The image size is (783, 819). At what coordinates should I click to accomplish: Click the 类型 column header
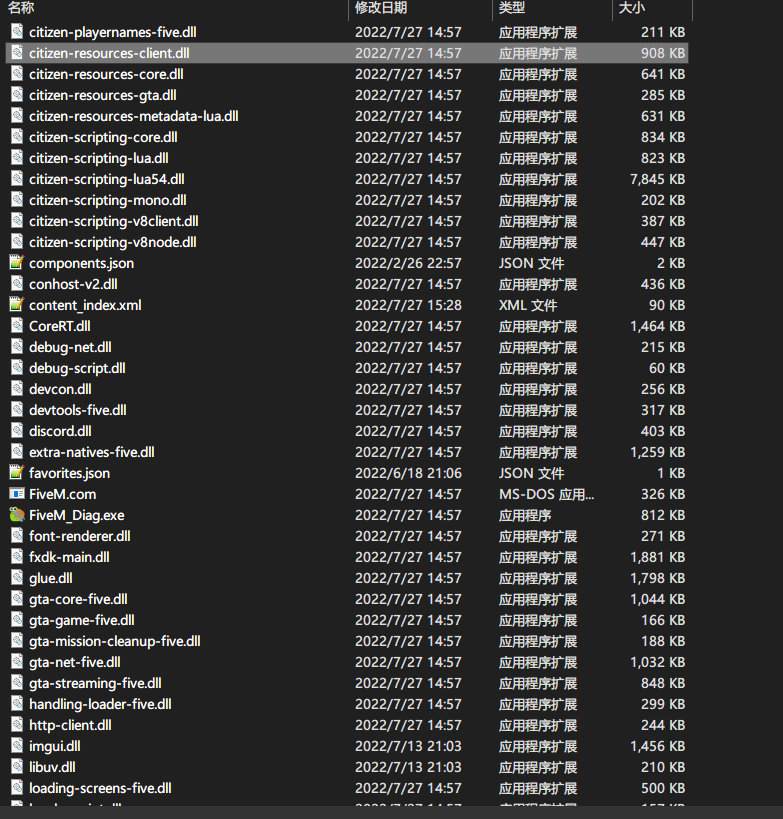point(511,7)
